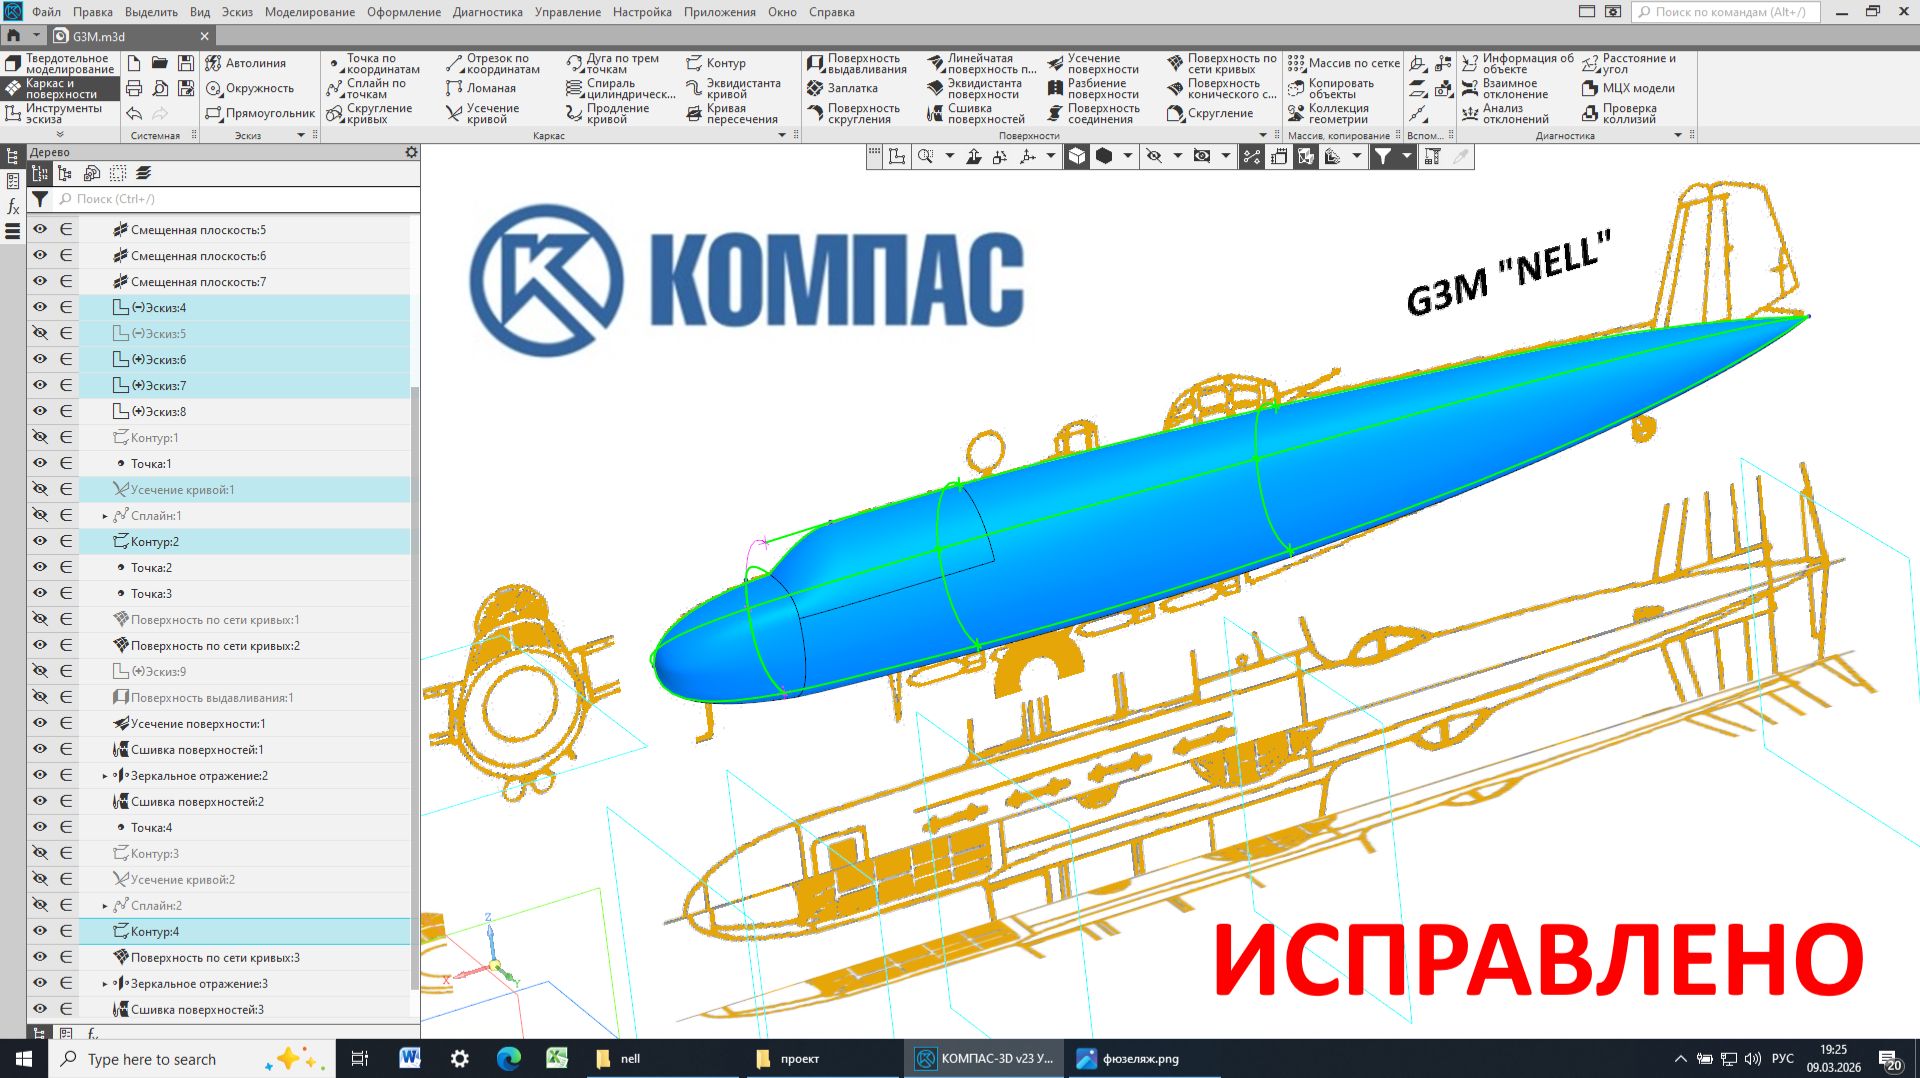Toggle visibility of Эскиз:4
1920x1078 pixels.
(x=40, y=307)
